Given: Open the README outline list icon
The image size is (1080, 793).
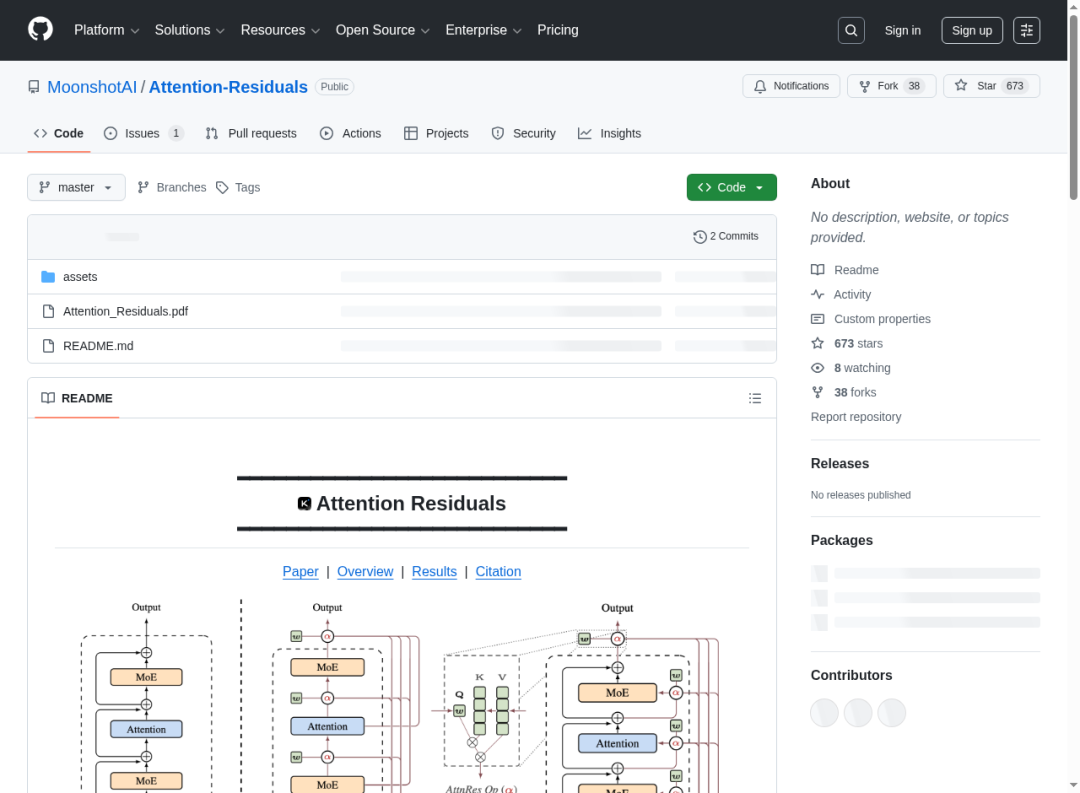Looking at the screenshot, I should [x=755, y=397].
